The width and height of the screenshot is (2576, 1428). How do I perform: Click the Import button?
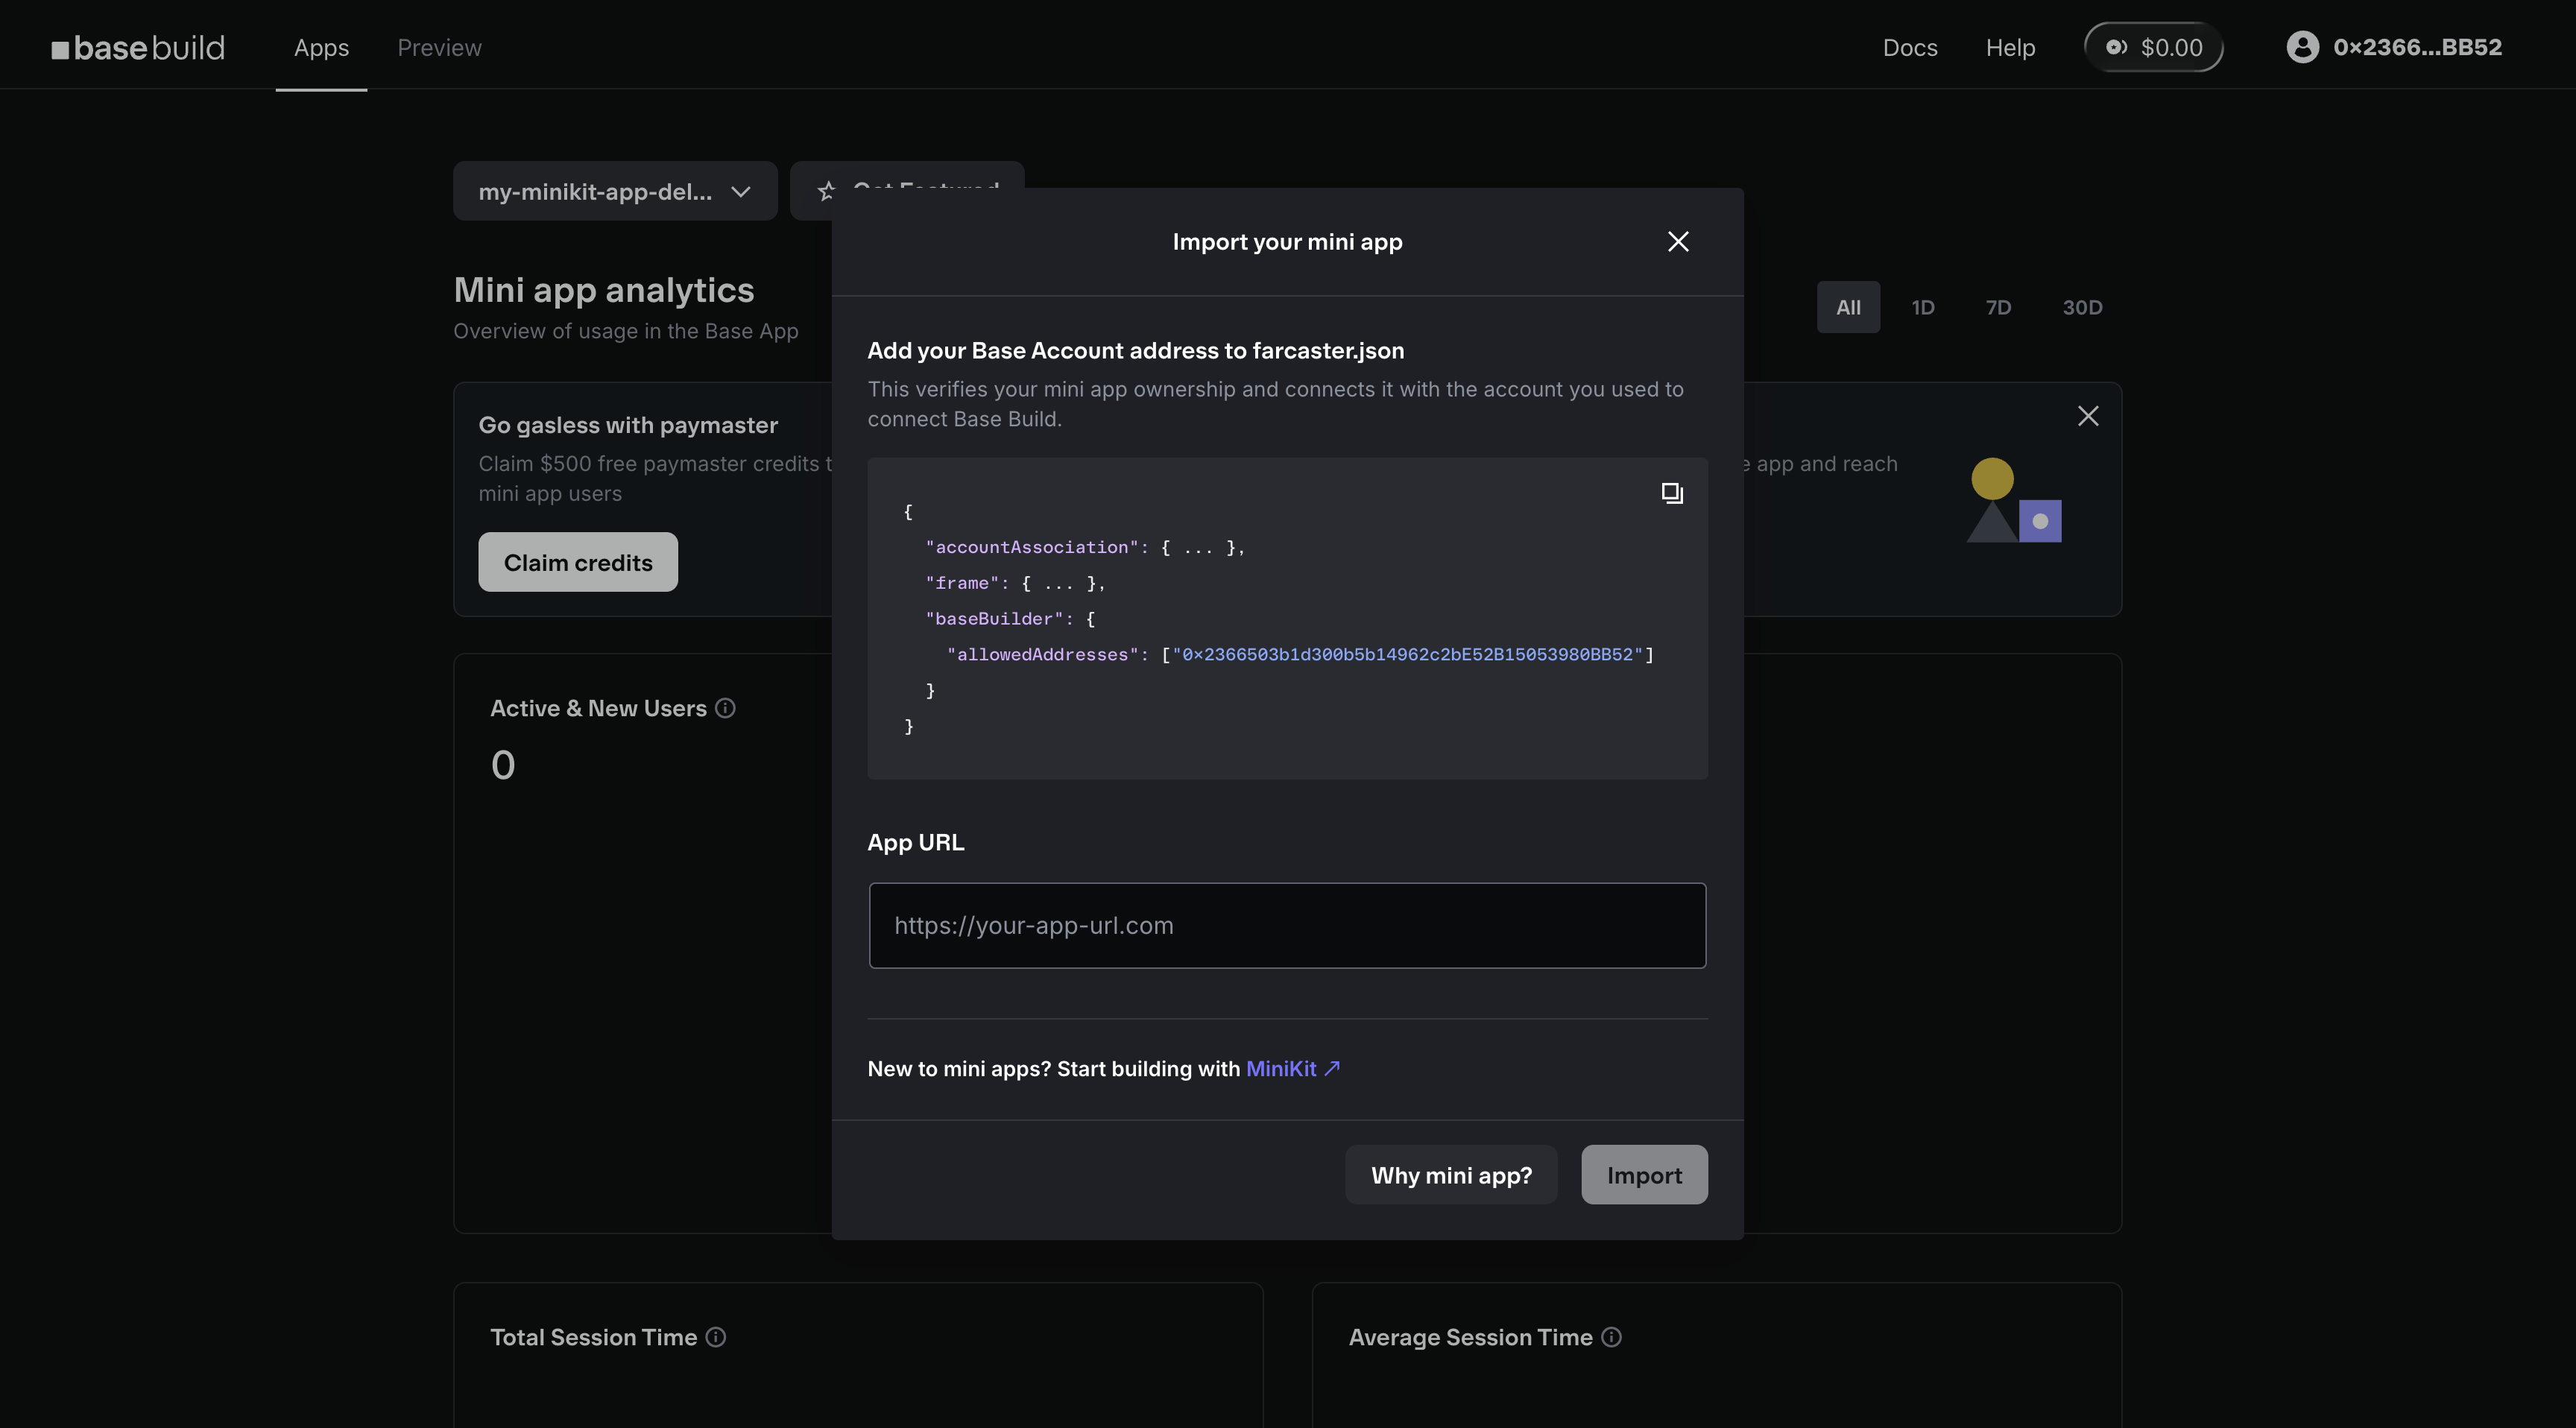(x=1644, y=1175)
